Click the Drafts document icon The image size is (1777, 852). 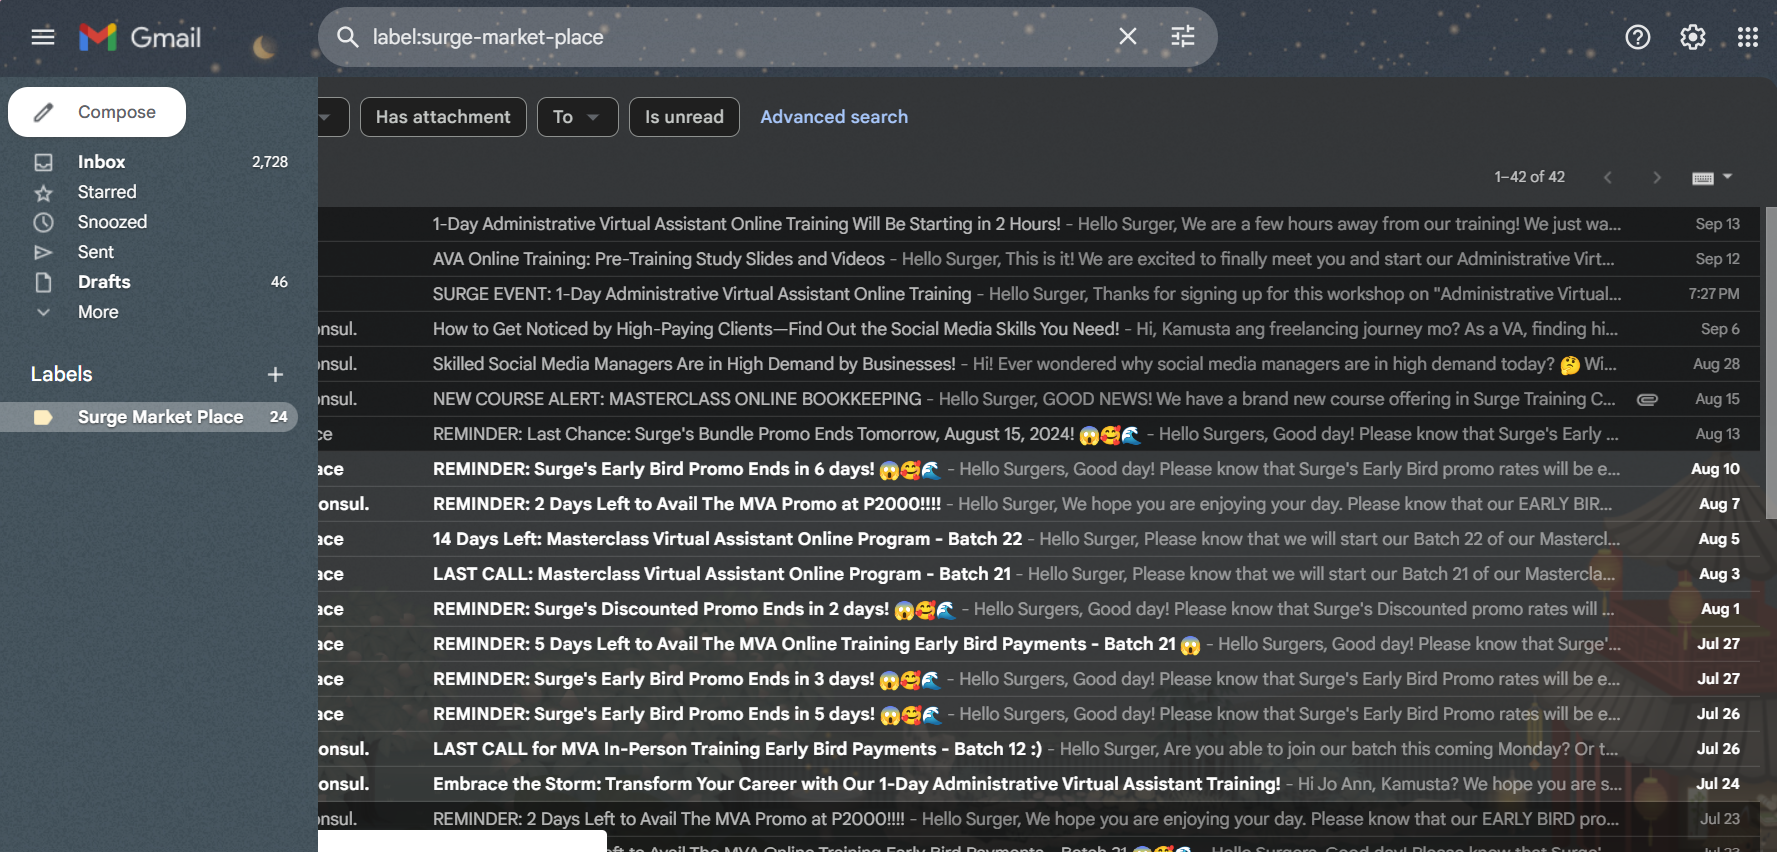click(43, 282)
